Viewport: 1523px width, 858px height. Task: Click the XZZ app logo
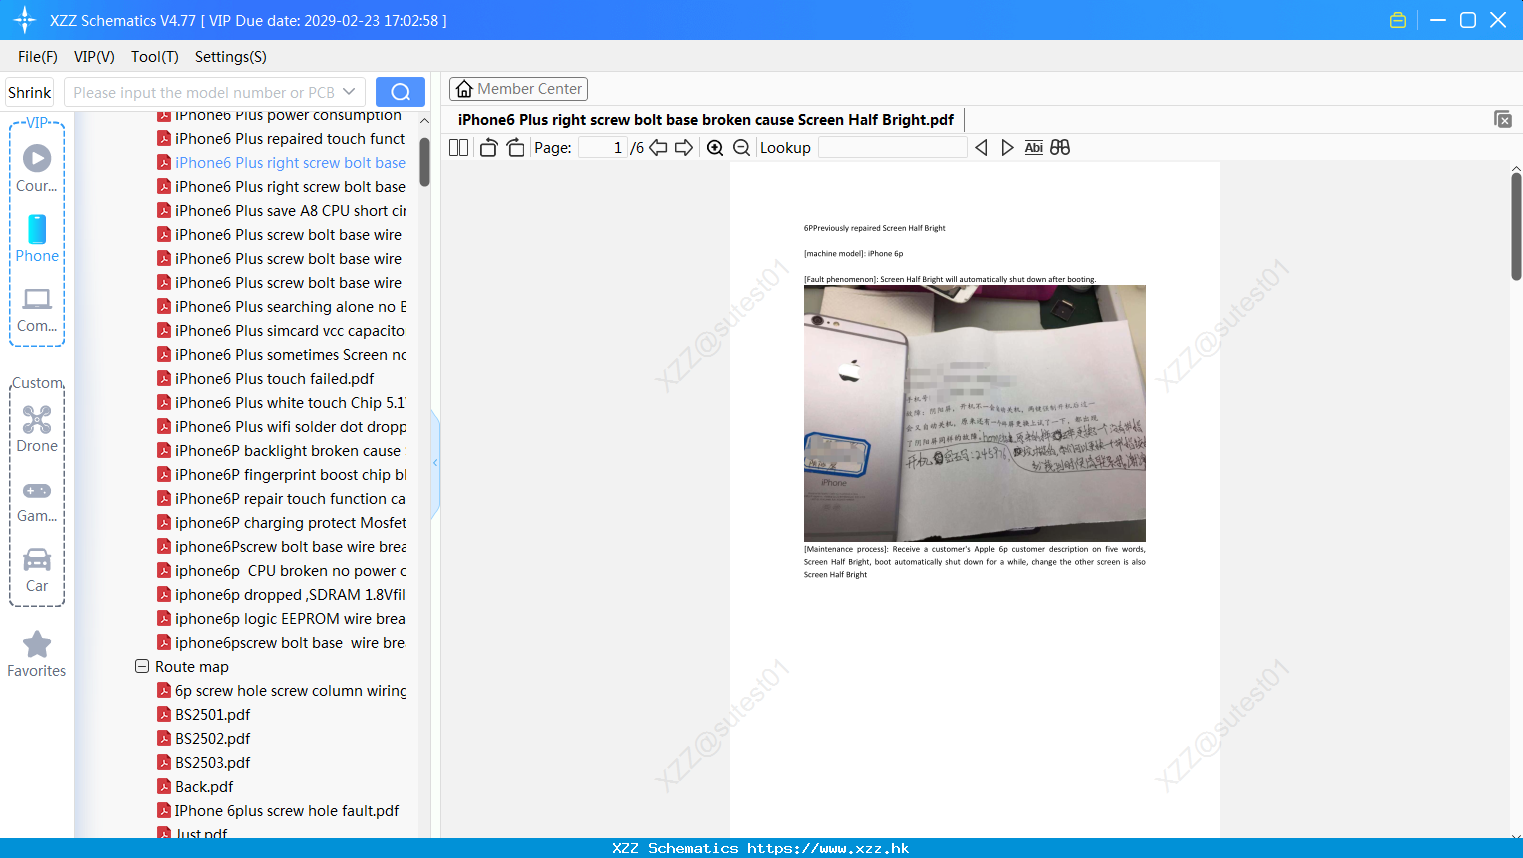coord(25,20)
